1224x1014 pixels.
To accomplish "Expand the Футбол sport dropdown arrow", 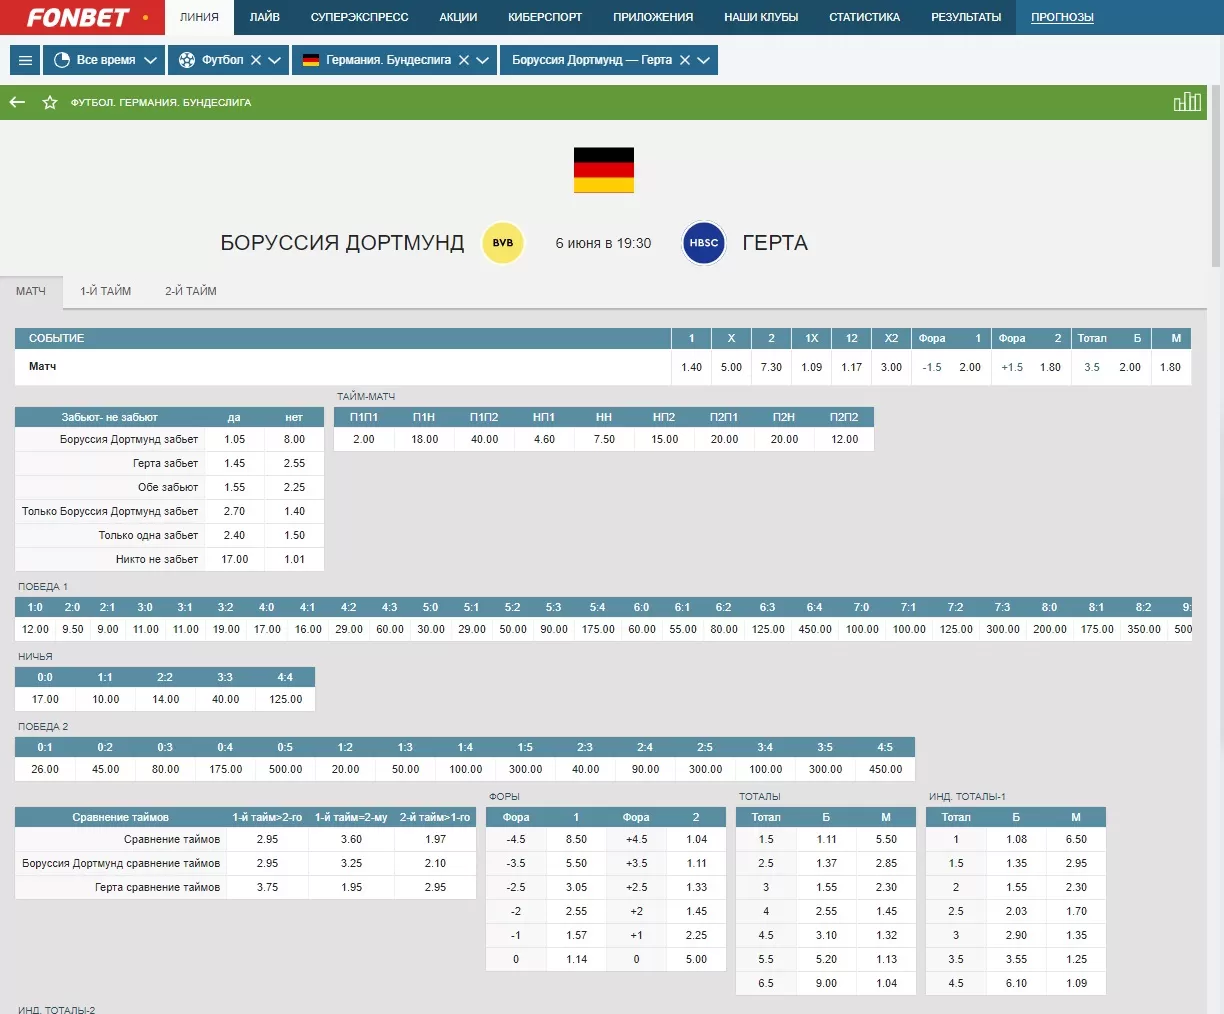I will coord(275,60).
